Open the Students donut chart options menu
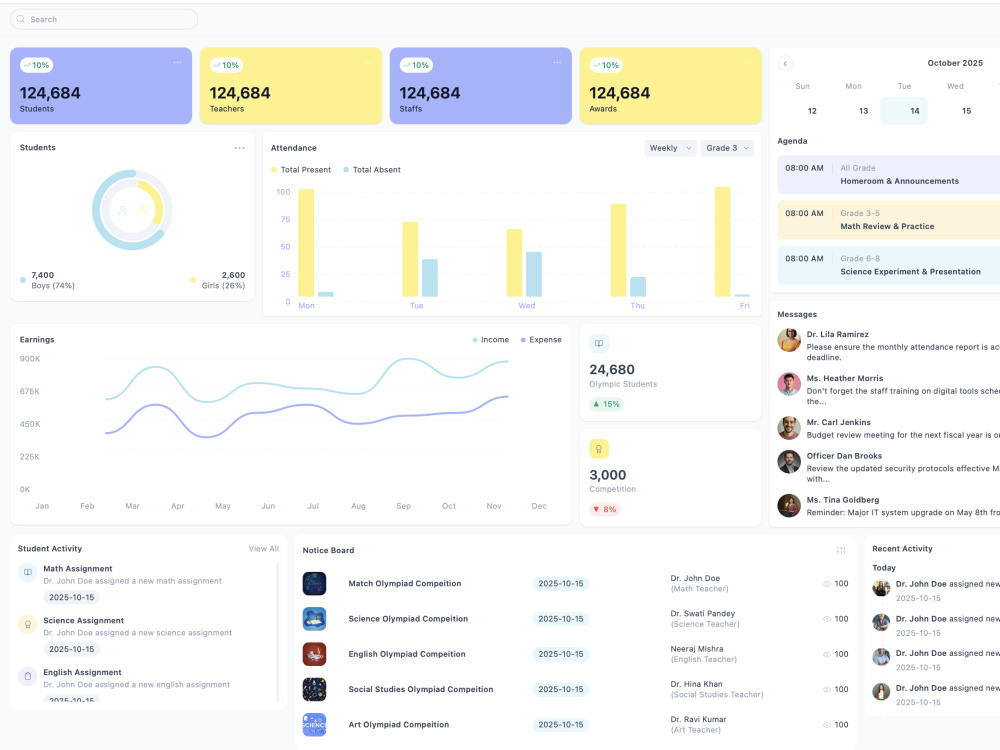1000x750 pixels. click(x=239, y=148)
